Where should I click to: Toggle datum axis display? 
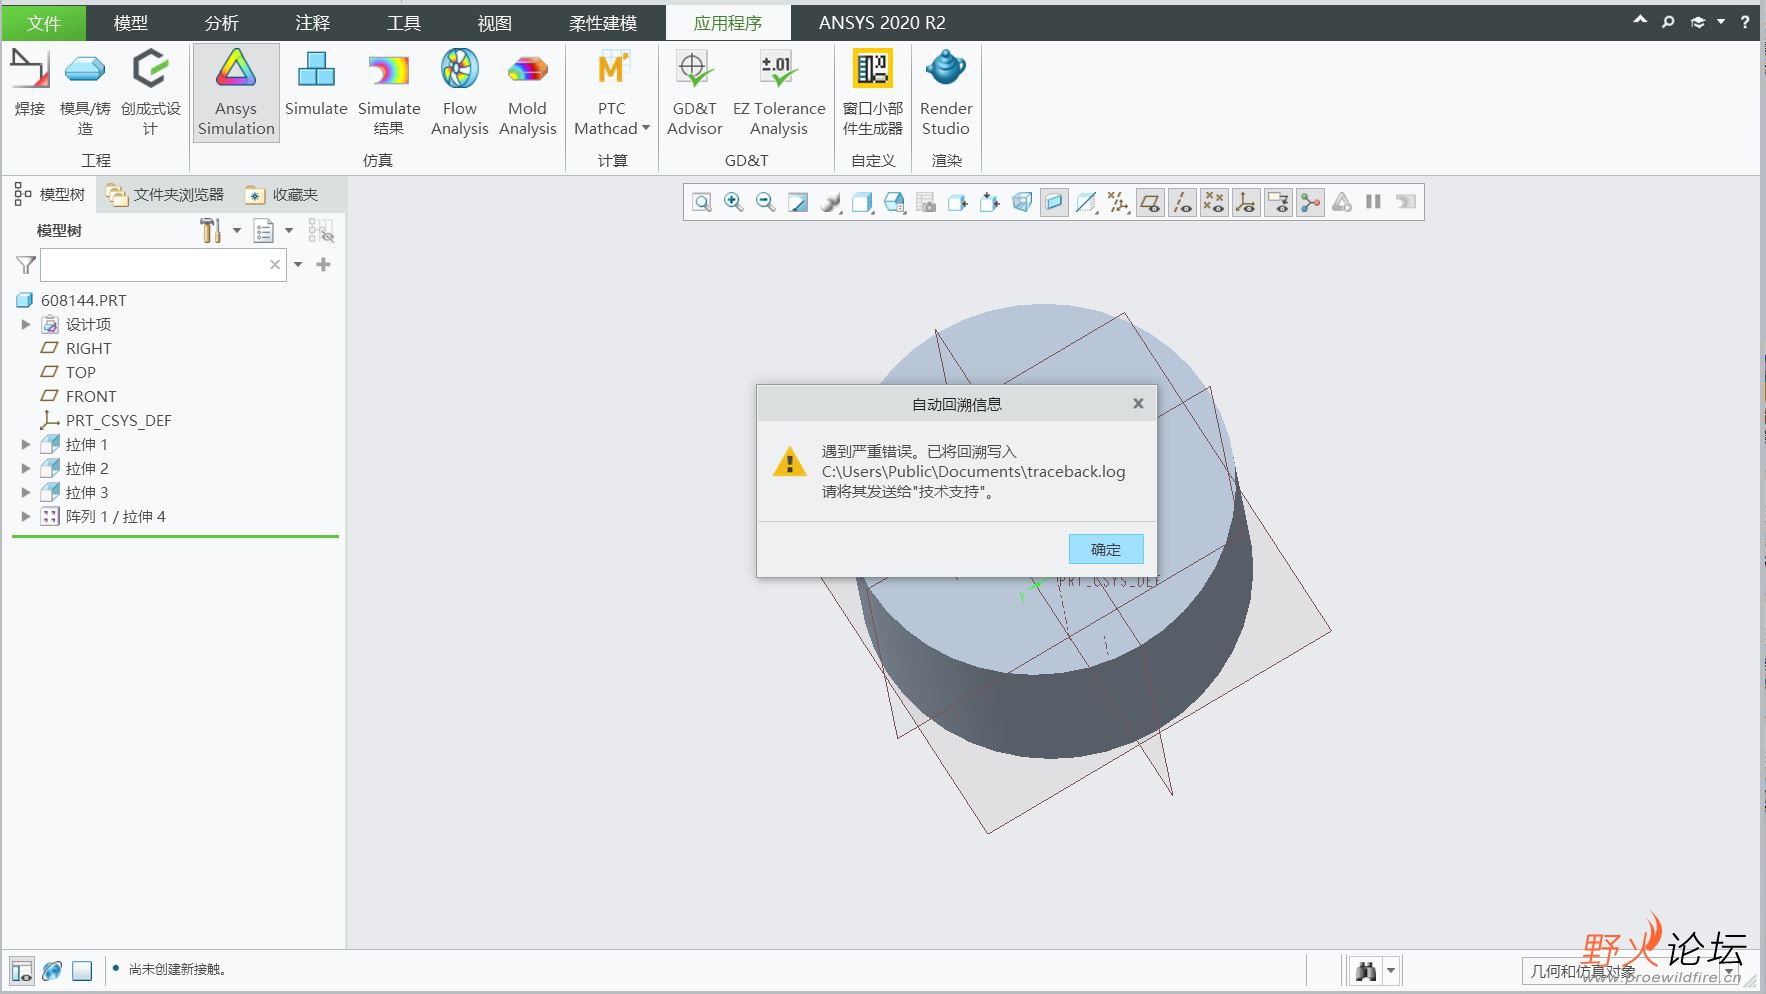(x=1182, y=203)
